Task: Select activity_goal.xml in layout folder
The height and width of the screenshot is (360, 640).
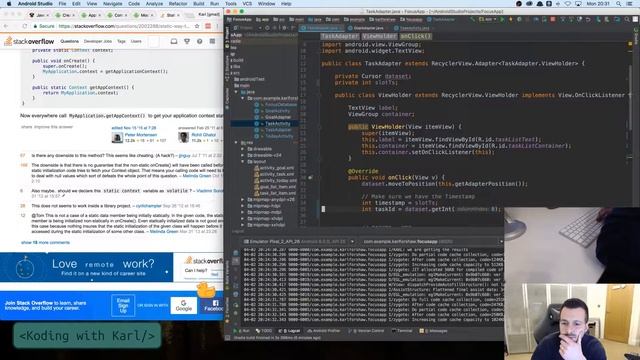Action: click(x=277, y=168)
